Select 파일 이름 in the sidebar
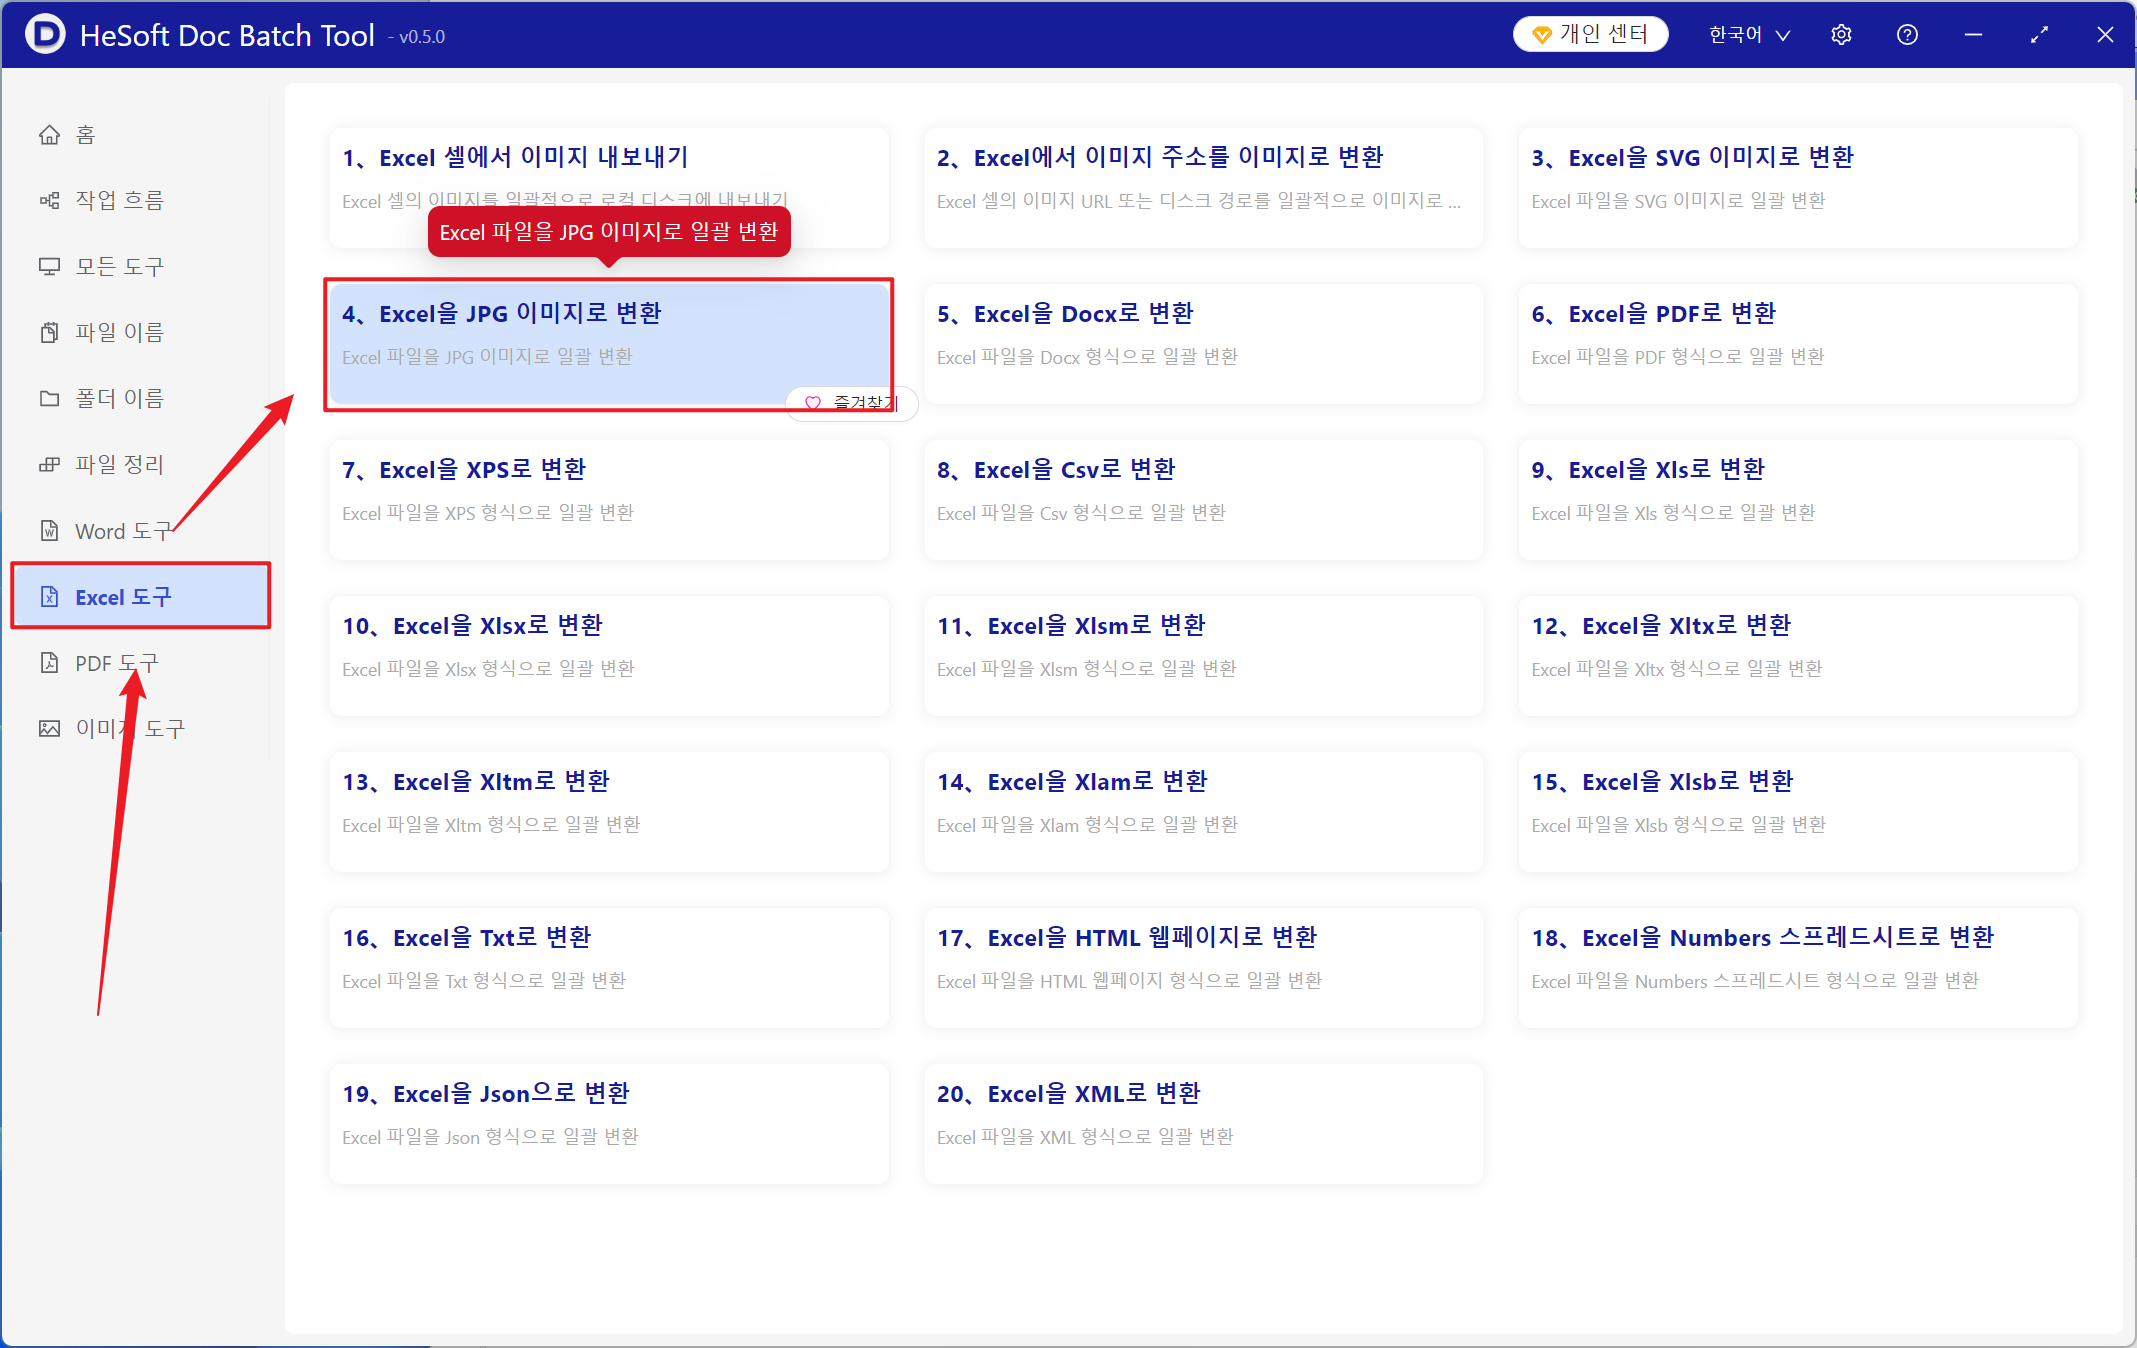Viewport: 2137px width, 1348px height. pos(140,332)
